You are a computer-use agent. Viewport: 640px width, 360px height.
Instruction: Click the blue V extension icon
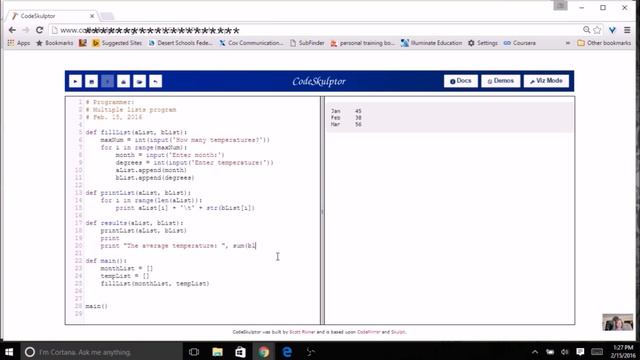[612, 30]
